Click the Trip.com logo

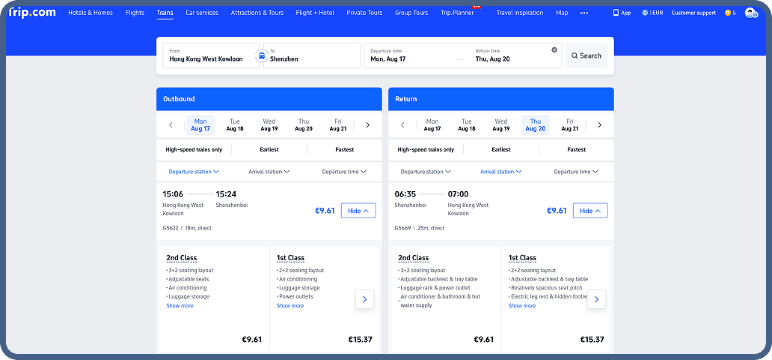(x=32, y=13)
